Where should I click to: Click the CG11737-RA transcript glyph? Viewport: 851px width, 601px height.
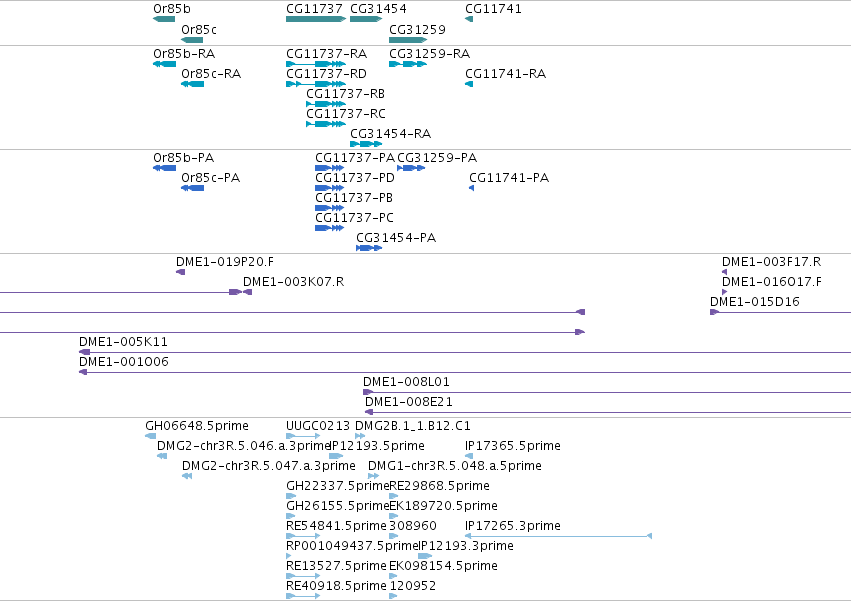click(x=316, y=64)
